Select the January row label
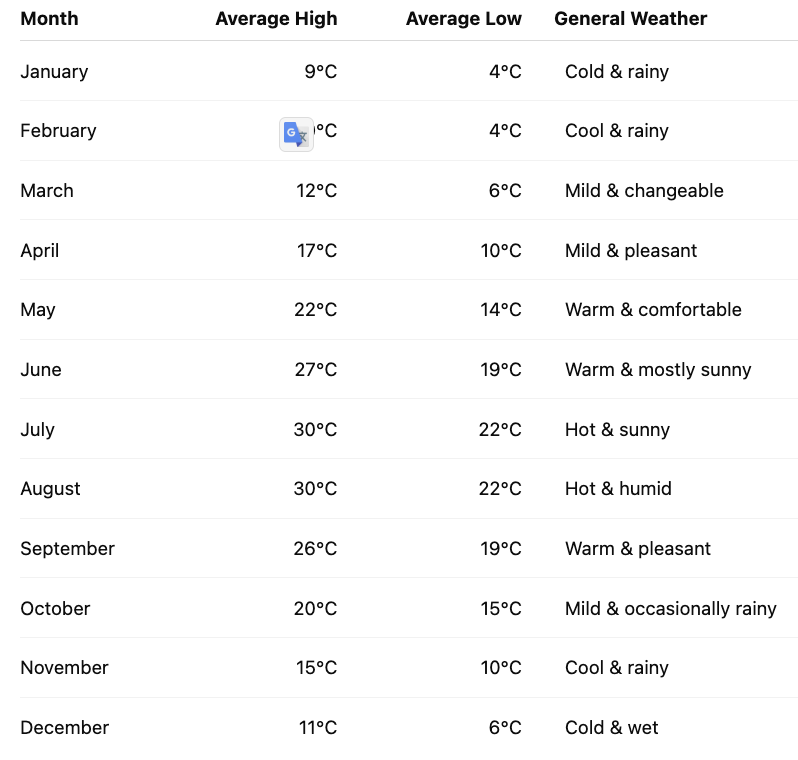Image resolution: width=798 pixels, height=760 pixels. 54,72
